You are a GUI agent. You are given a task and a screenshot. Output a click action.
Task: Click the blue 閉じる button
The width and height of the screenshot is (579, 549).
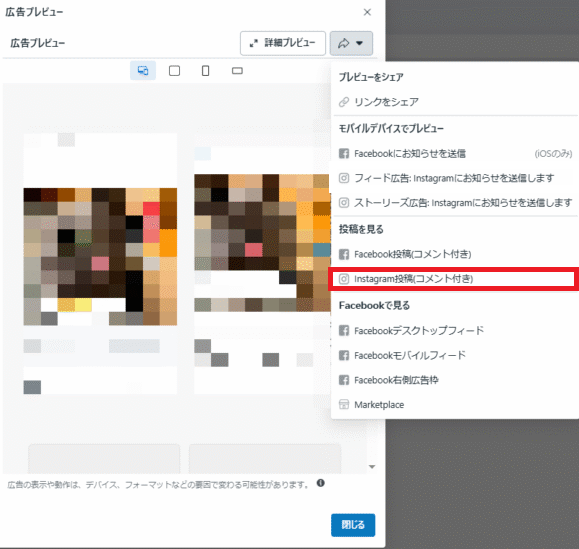353,525
